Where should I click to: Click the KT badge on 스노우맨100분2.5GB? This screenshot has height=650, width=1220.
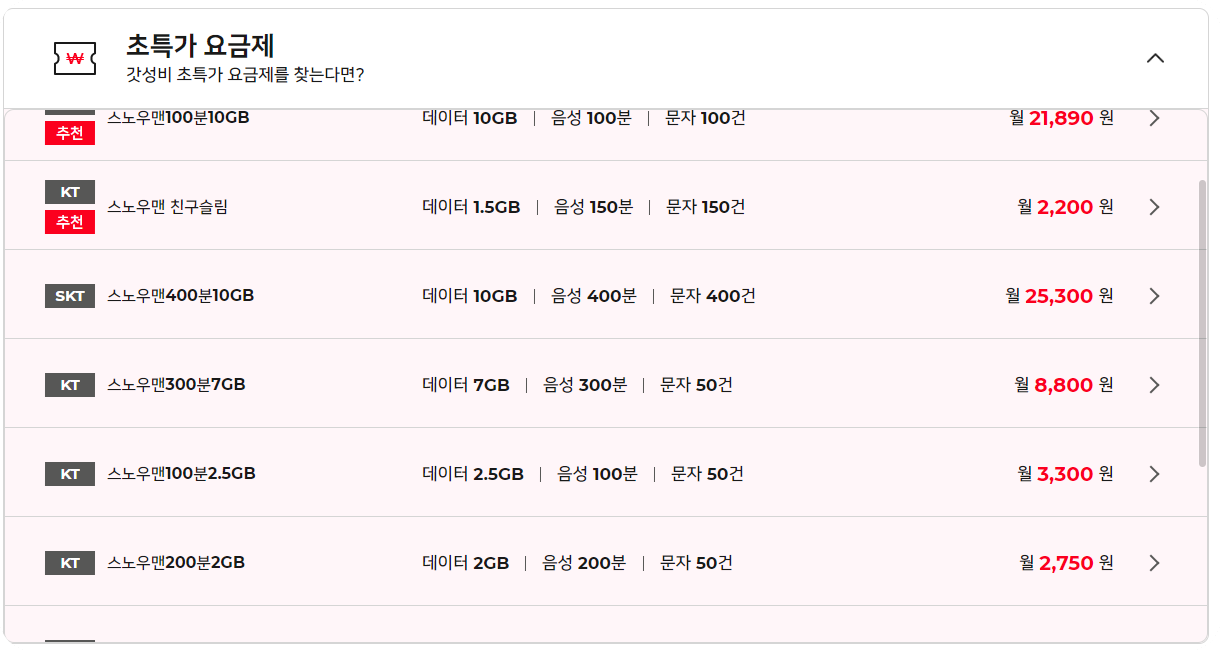coord(69,473)
